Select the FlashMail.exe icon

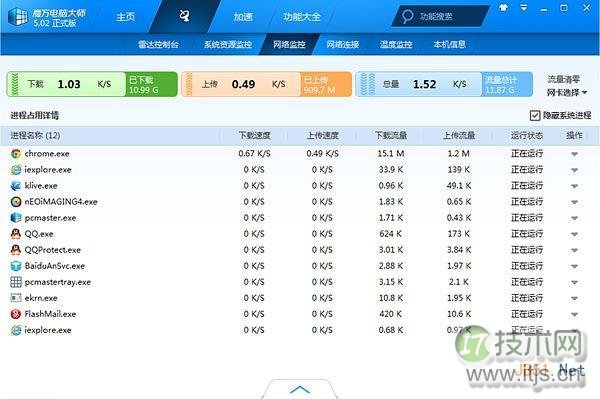pos(16,314)
